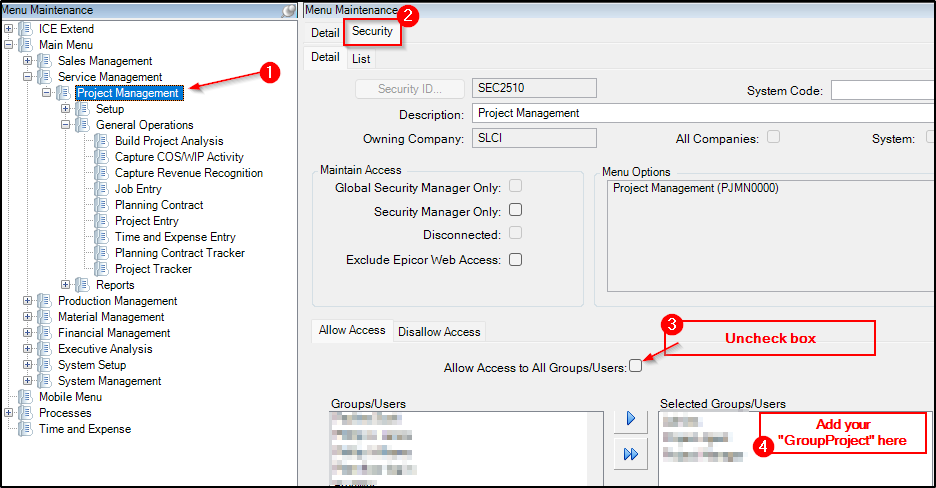936x488 pixels.
Task: Click the Job Entry item icon
Action: click(102, 189)
